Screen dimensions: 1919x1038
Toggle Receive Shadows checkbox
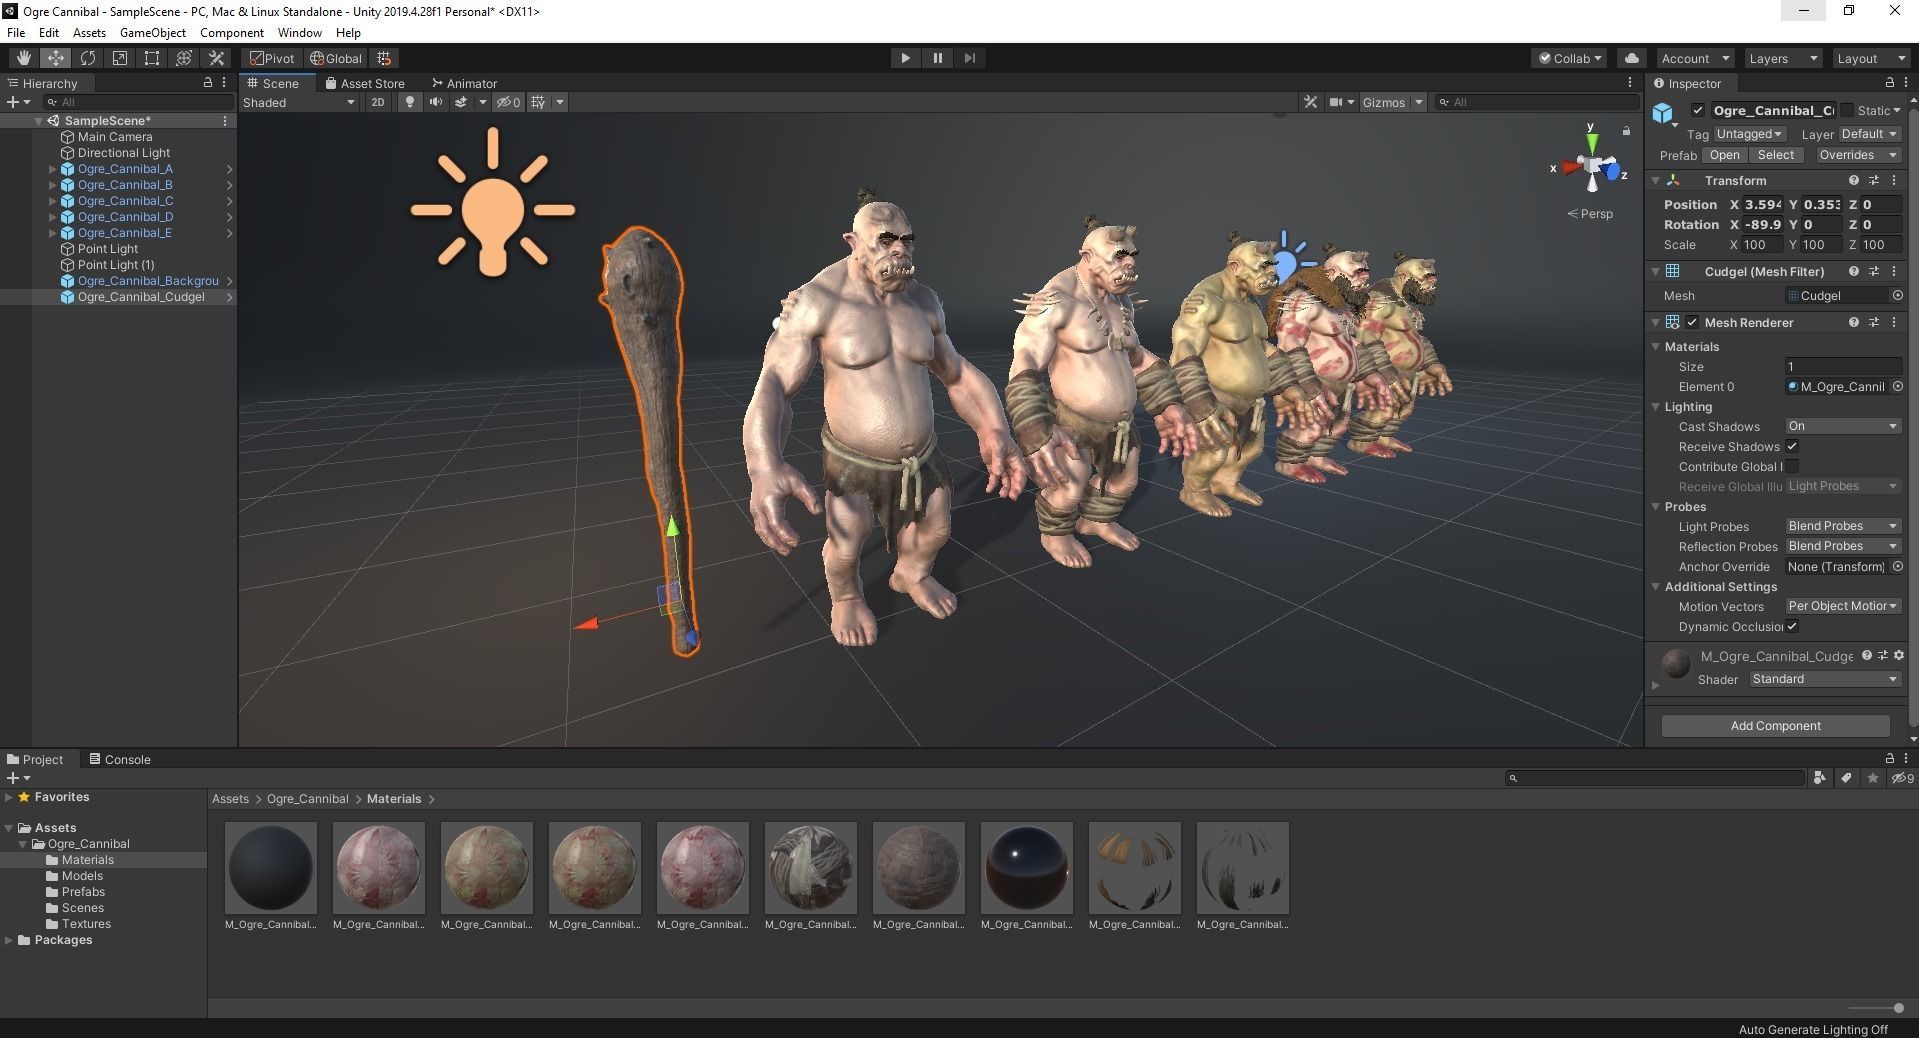point(1792,446)
